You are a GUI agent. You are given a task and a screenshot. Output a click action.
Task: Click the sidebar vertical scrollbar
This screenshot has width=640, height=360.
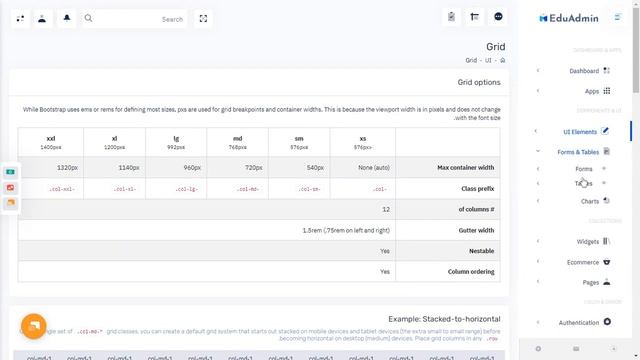coord(636,51)
